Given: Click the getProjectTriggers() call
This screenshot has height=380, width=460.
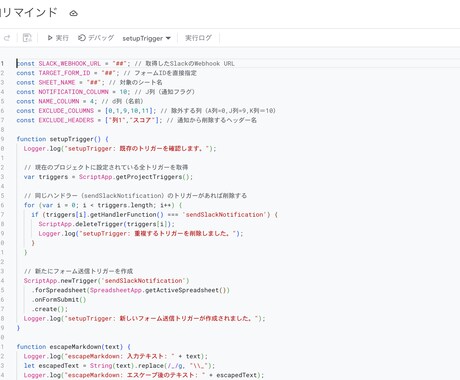Looking at the screenshot, I should tap(154, 177).
